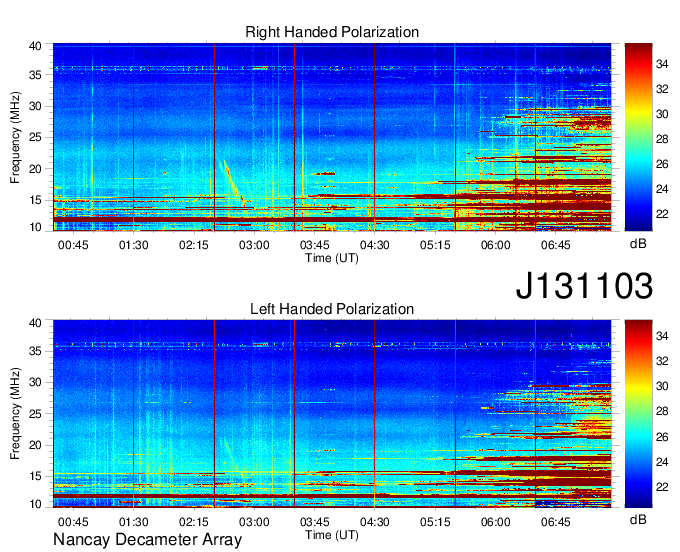The width and height of the screenshot is (680, 552).
Task: Click the "Time (UT)" label under bottom plot
Action: coord(332,535)
